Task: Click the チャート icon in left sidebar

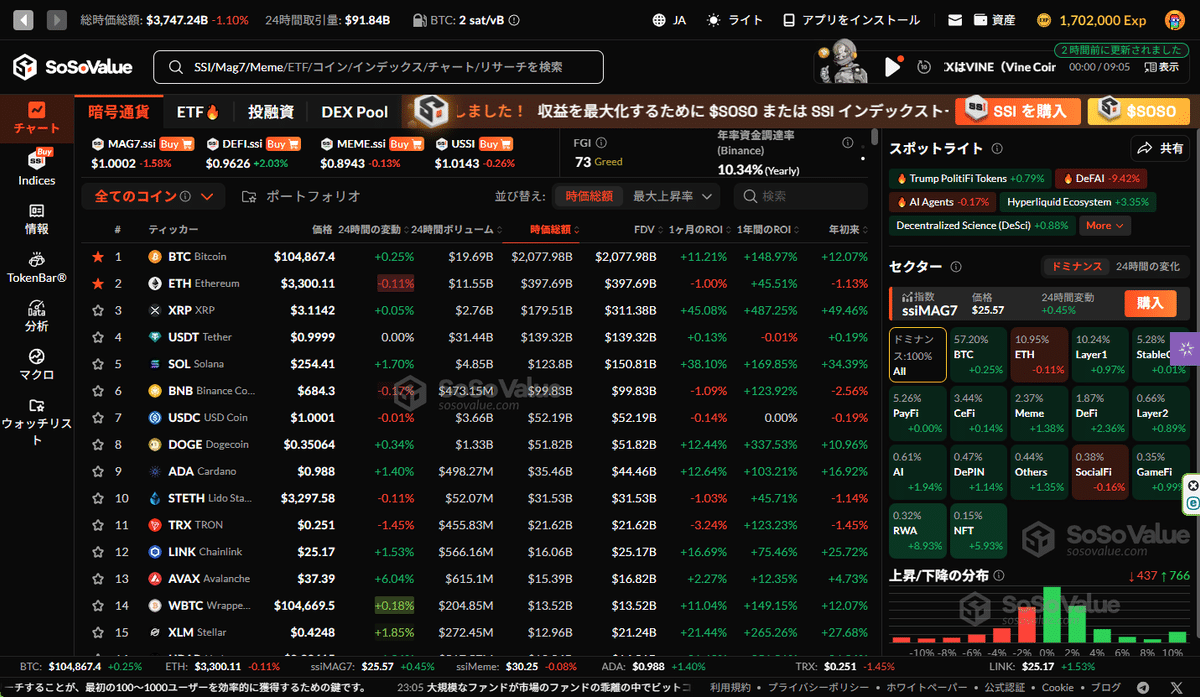Action: tap(36, 110)
